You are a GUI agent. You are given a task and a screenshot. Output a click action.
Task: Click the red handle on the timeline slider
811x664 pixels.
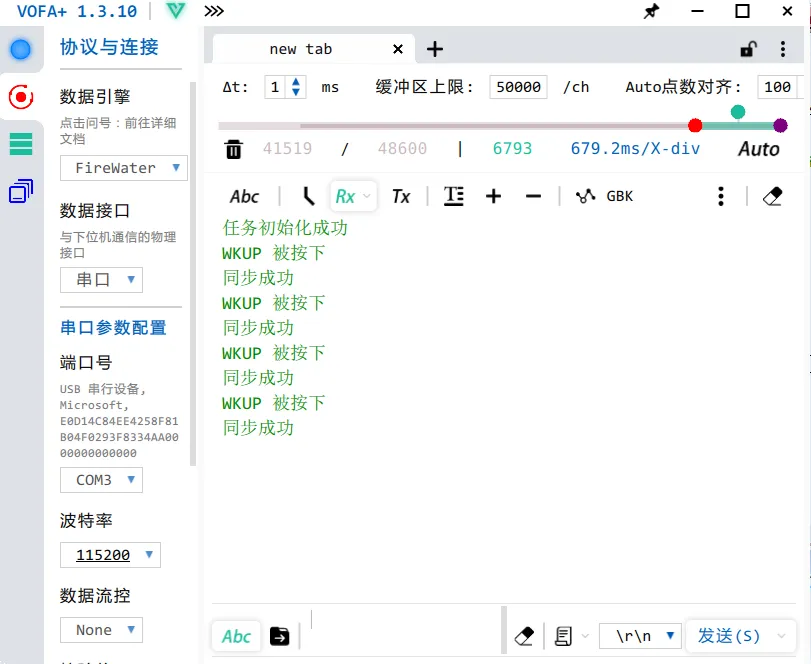(696, 126)
